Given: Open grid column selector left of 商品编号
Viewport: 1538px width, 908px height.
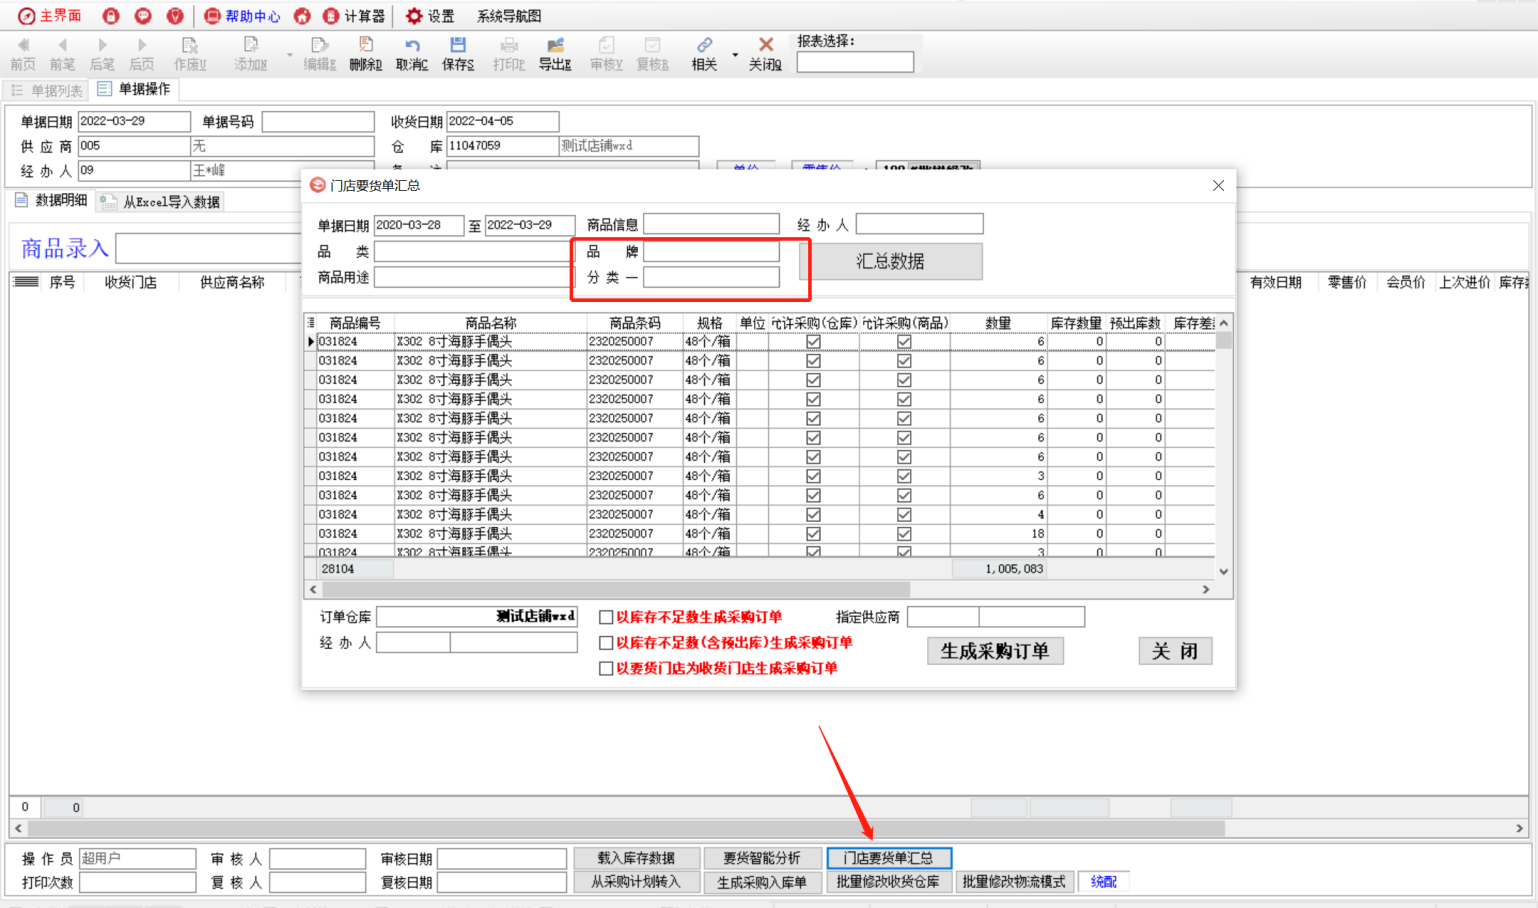Looking at the screenshot, I should click(311, 323).
